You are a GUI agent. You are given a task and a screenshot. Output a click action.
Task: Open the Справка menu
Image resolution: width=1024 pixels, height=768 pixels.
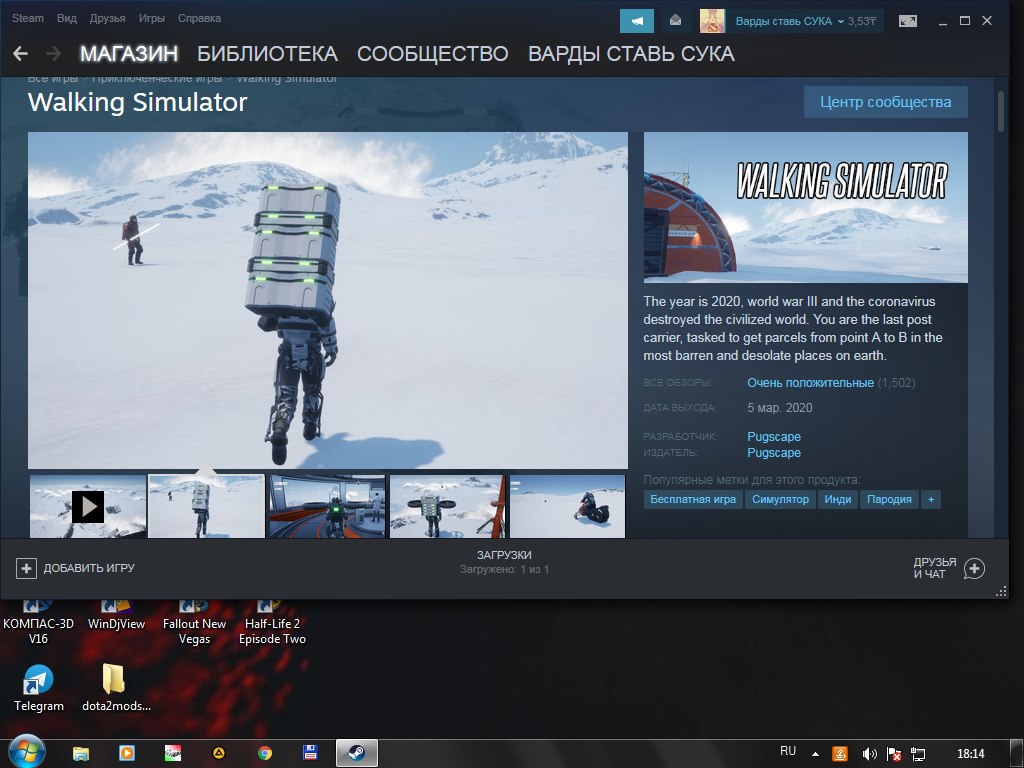[x=199, y=18]
